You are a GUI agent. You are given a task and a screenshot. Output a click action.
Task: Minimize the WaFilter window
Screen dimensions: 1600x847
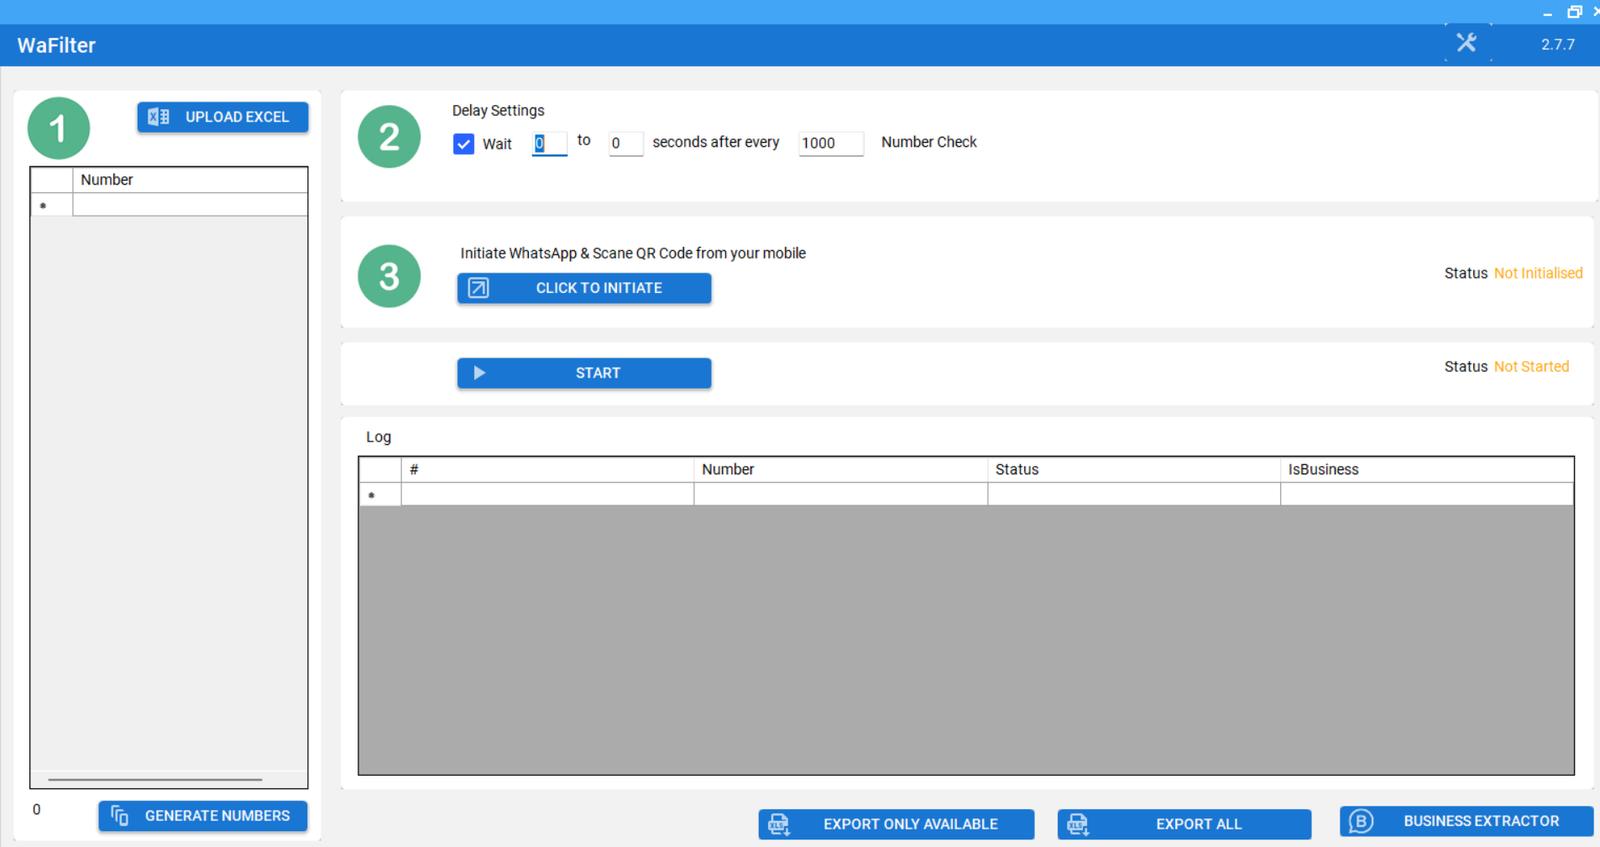1547,12
